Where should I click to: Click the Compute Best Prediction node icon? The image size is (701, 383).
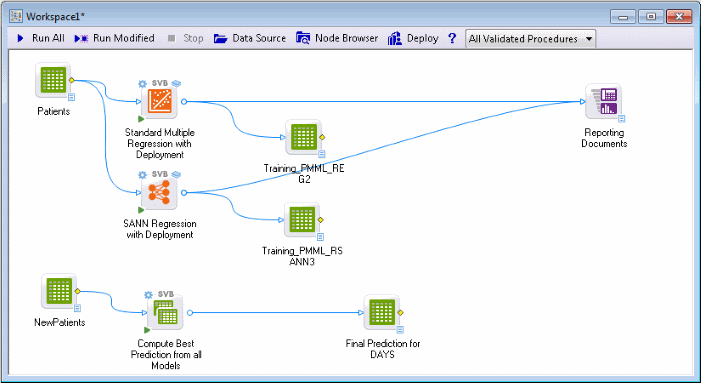tap(165, 313)
